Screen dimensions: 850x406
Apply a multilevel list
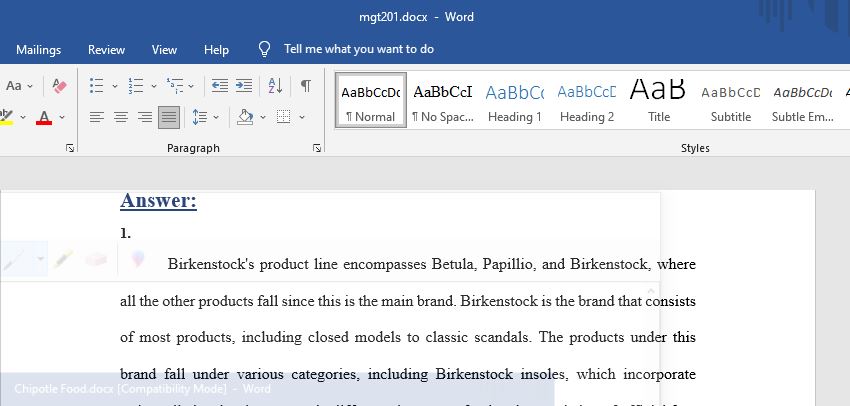(x=175, y=86)
